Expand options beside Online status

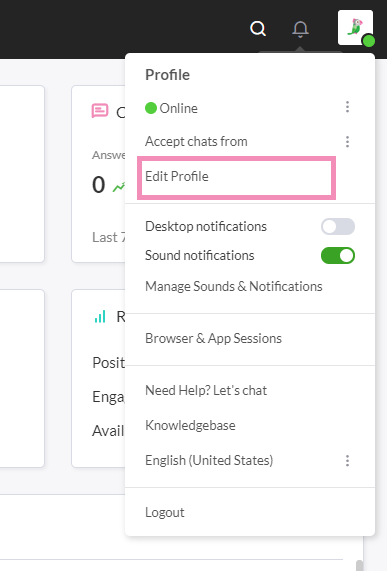[x=347, y=107]
